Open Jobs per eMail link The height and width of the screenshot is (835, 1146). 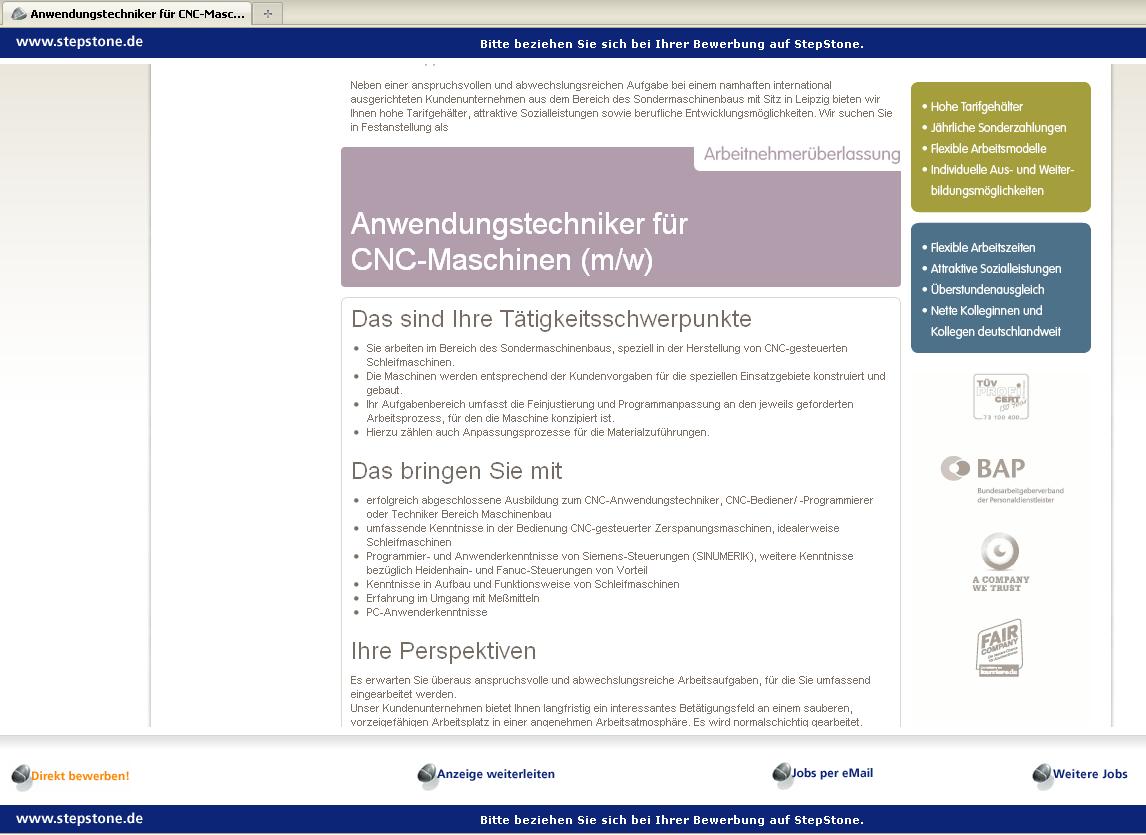point(832,773)
